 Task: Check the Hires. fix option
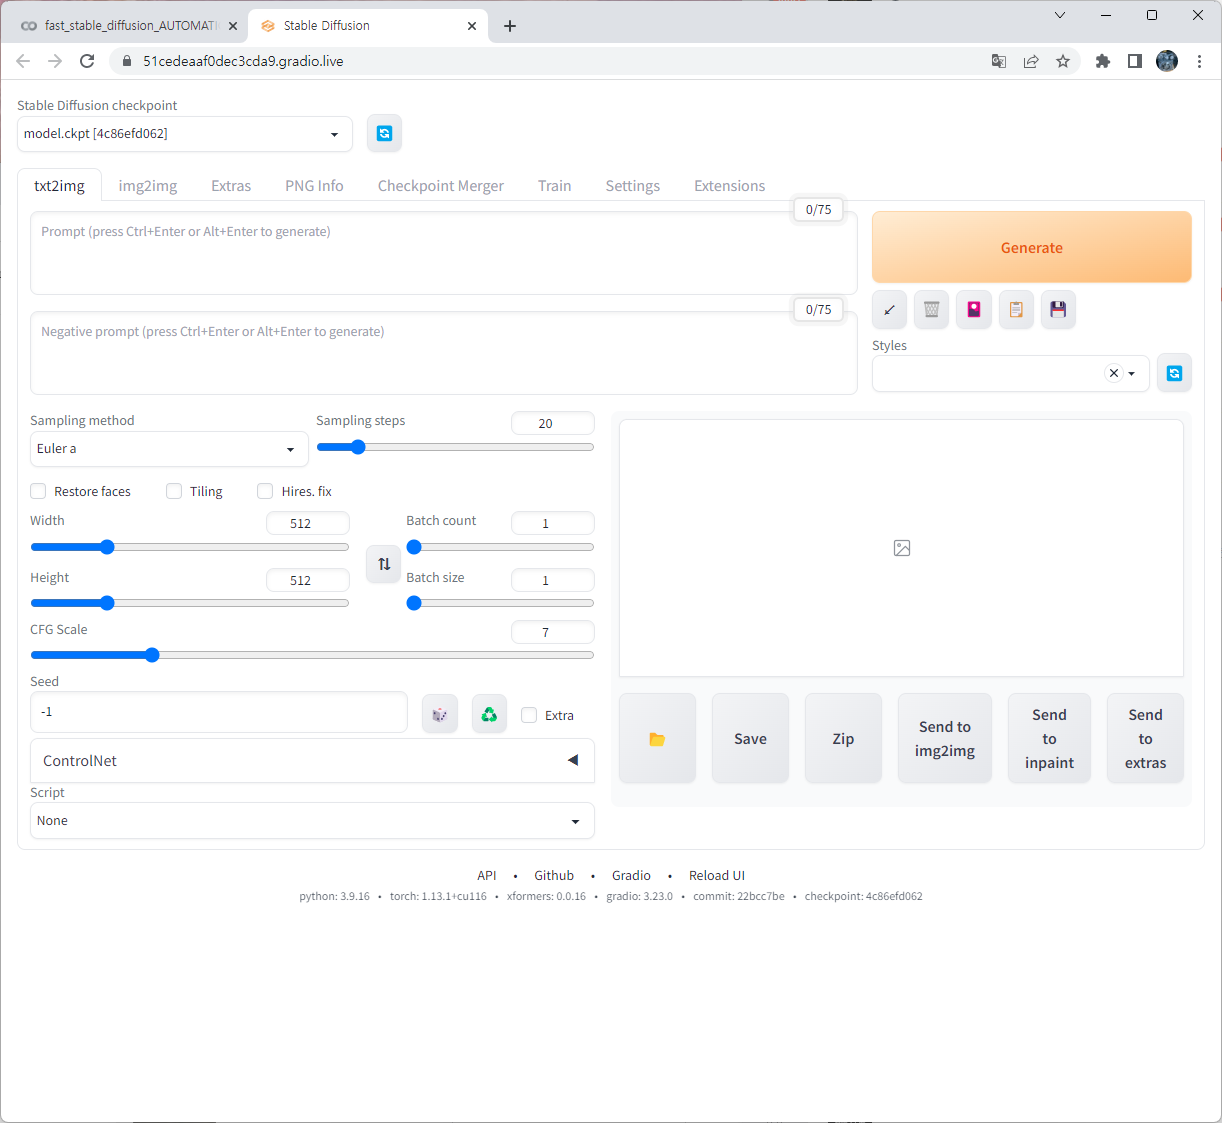(264, 491)
